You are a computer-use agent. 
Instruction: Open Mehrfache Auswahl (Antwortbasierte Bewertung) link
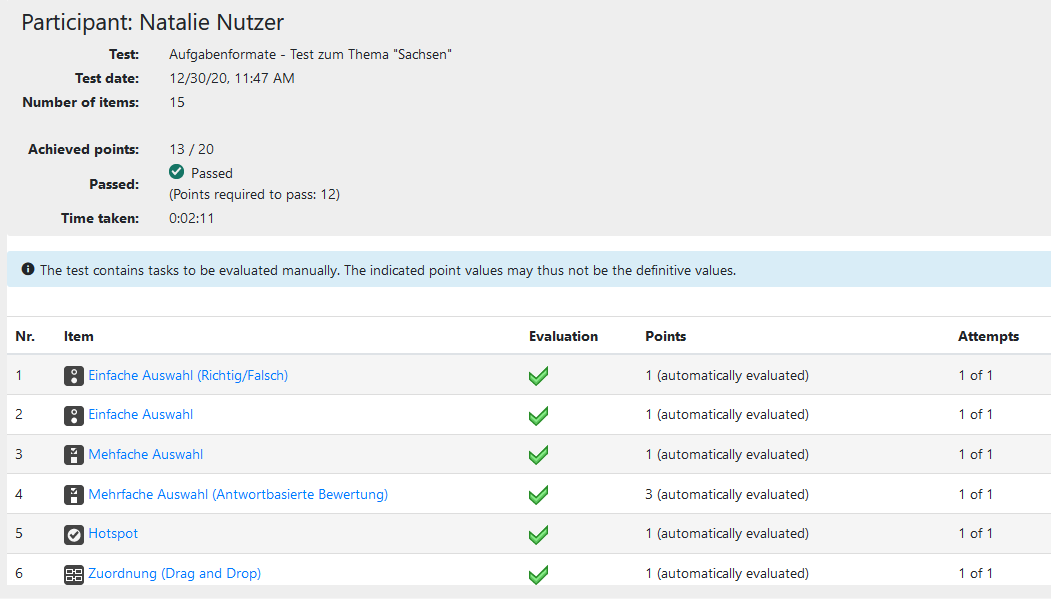(237, 495)
